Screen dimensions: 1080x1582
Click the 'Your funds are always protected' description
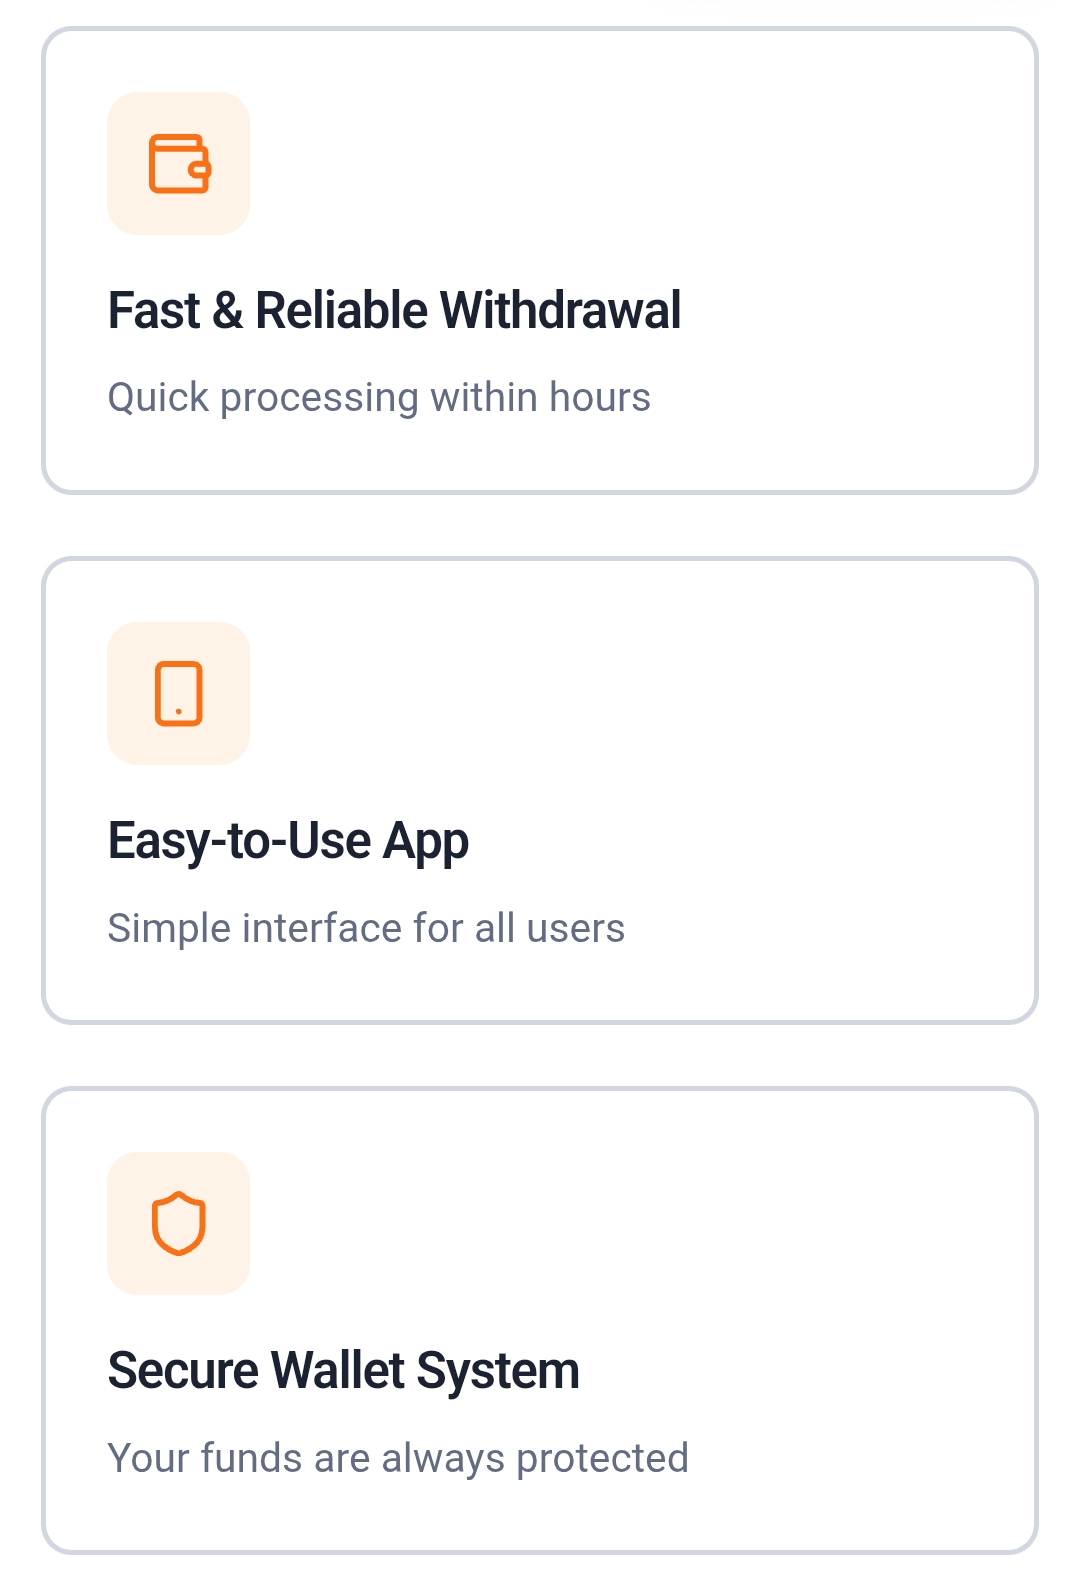[398, 1458]
